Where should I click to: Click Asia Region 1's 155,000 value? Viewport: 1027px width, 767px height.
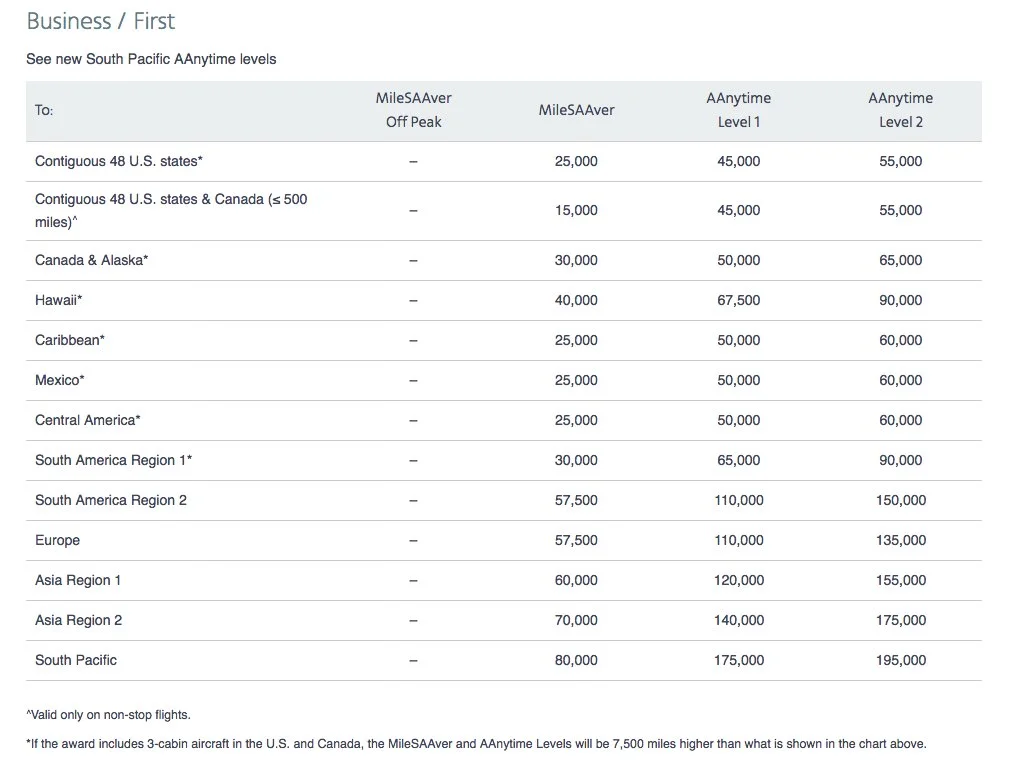(901, 580)
